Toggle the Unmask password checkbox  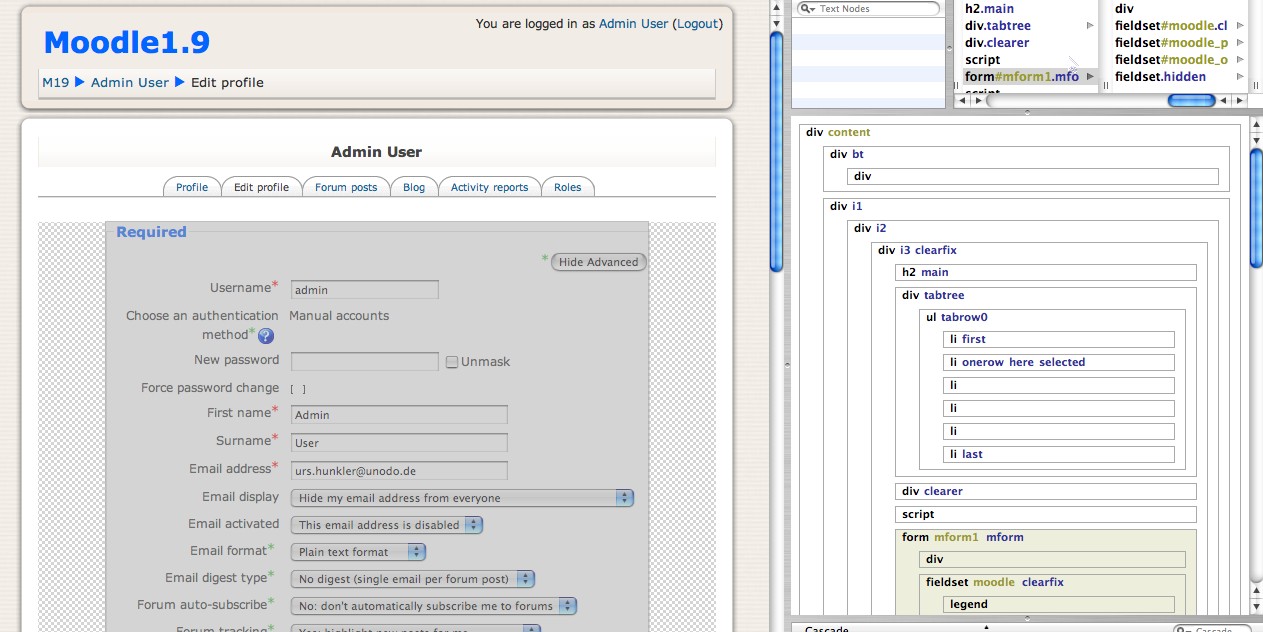[x=452, y=362]
